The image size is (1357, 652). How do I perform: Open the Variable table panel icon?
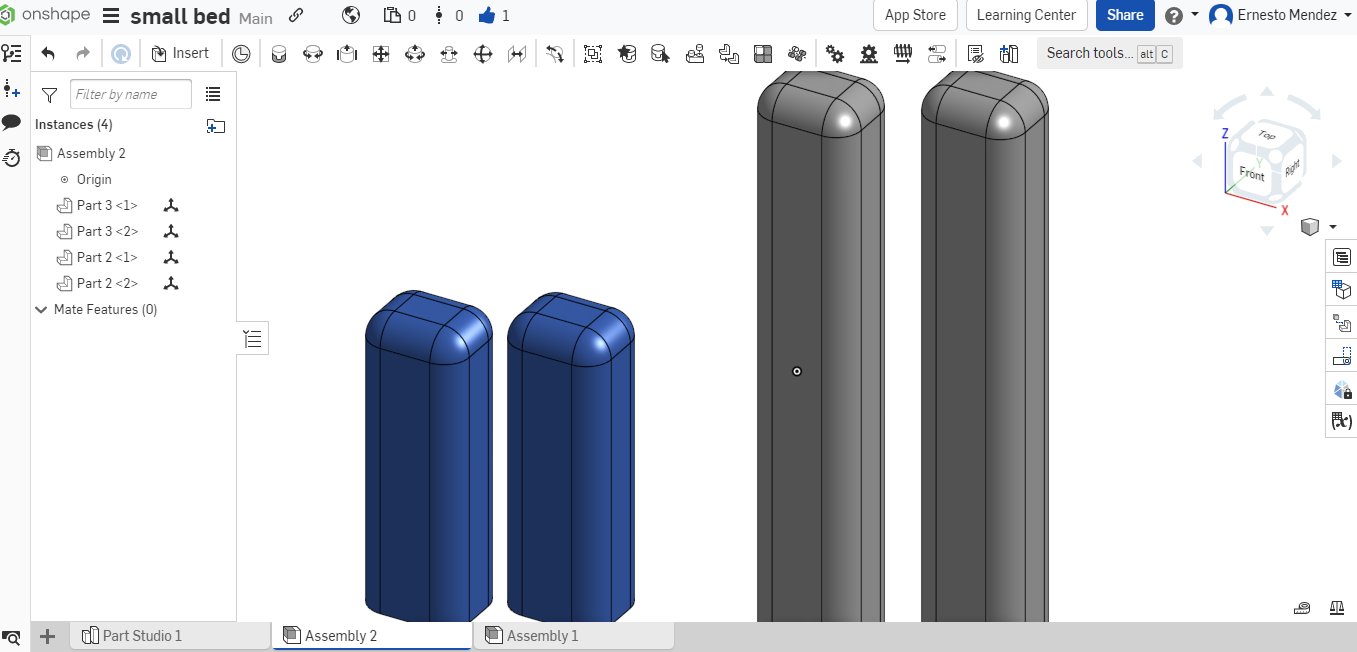point(1341,421)
